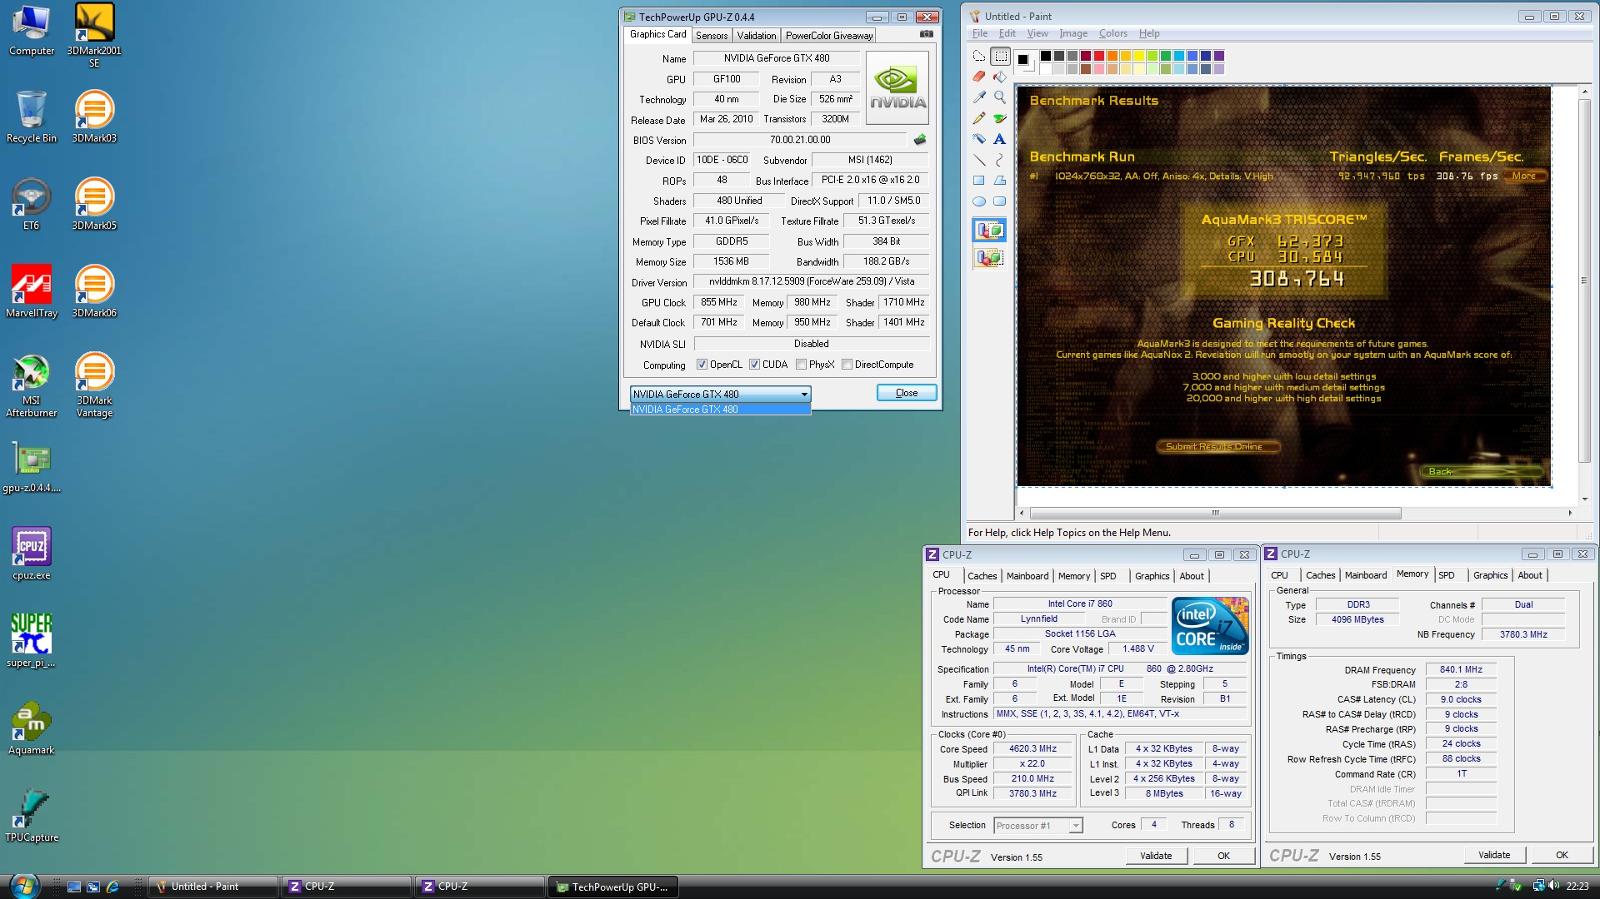Viewport: 1600px width, 899px height.
Task: Click the DRAM Frequency value 840.1 MHz
Action: [x=1461, y=670]
